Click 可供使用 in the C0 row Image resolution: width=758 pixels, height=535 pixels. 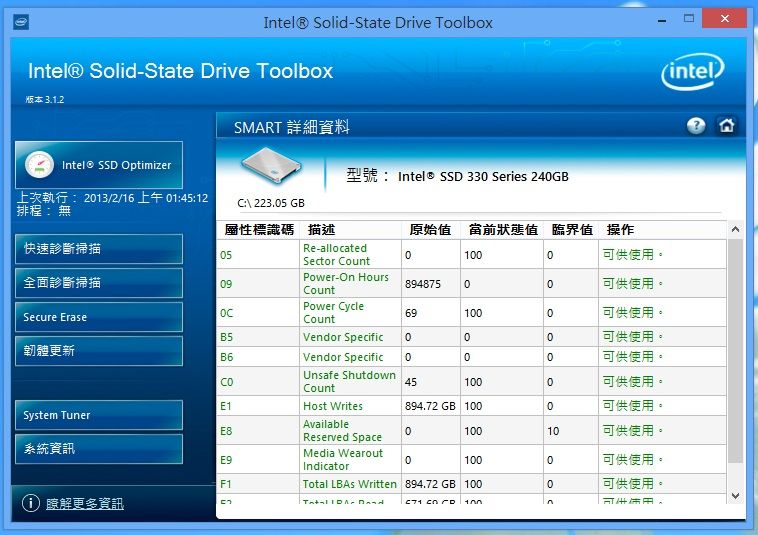(x=632, y=382)
